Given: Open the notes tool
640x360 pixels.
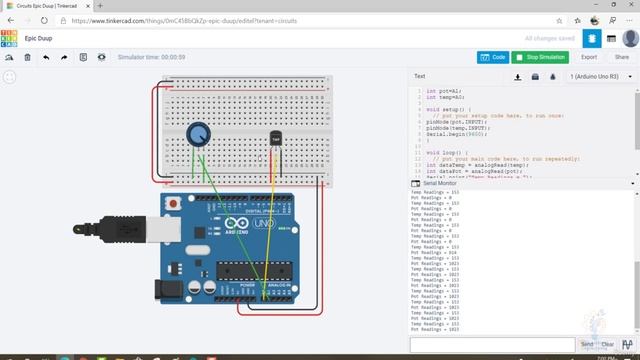Looking at the screenshot, I should (x=83, y=57).
